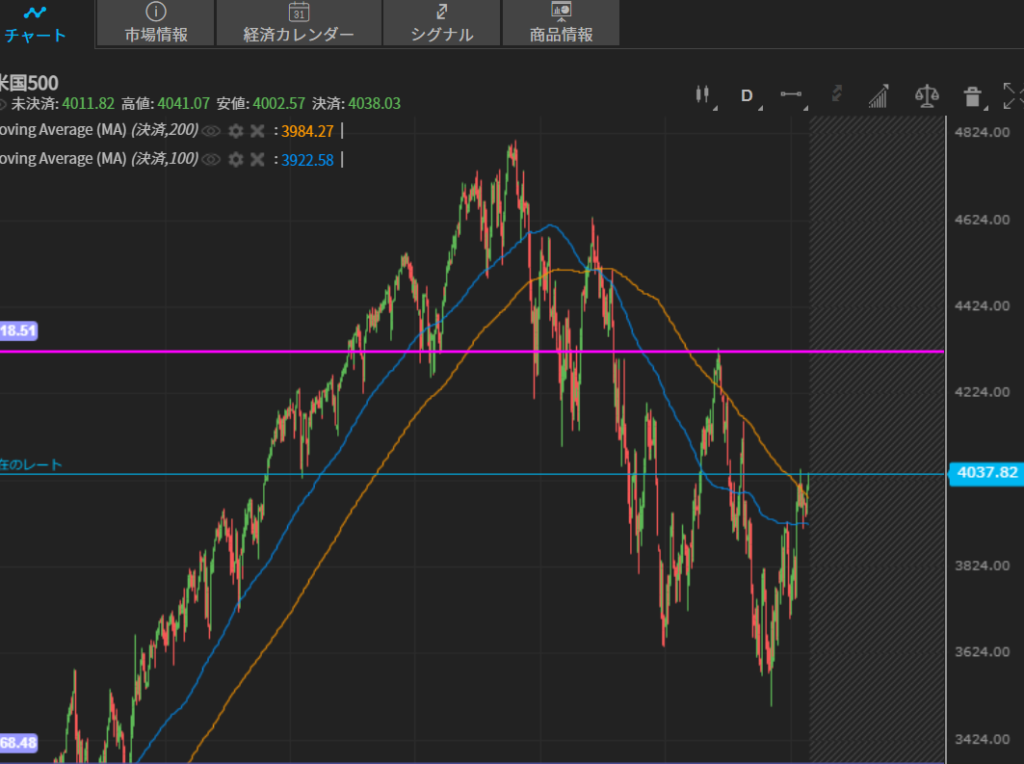The width and height of the screenshot is (1024, 764).
Task: Expand chart to fullscreen with arrows icon
Action: tap(1012, 96)
